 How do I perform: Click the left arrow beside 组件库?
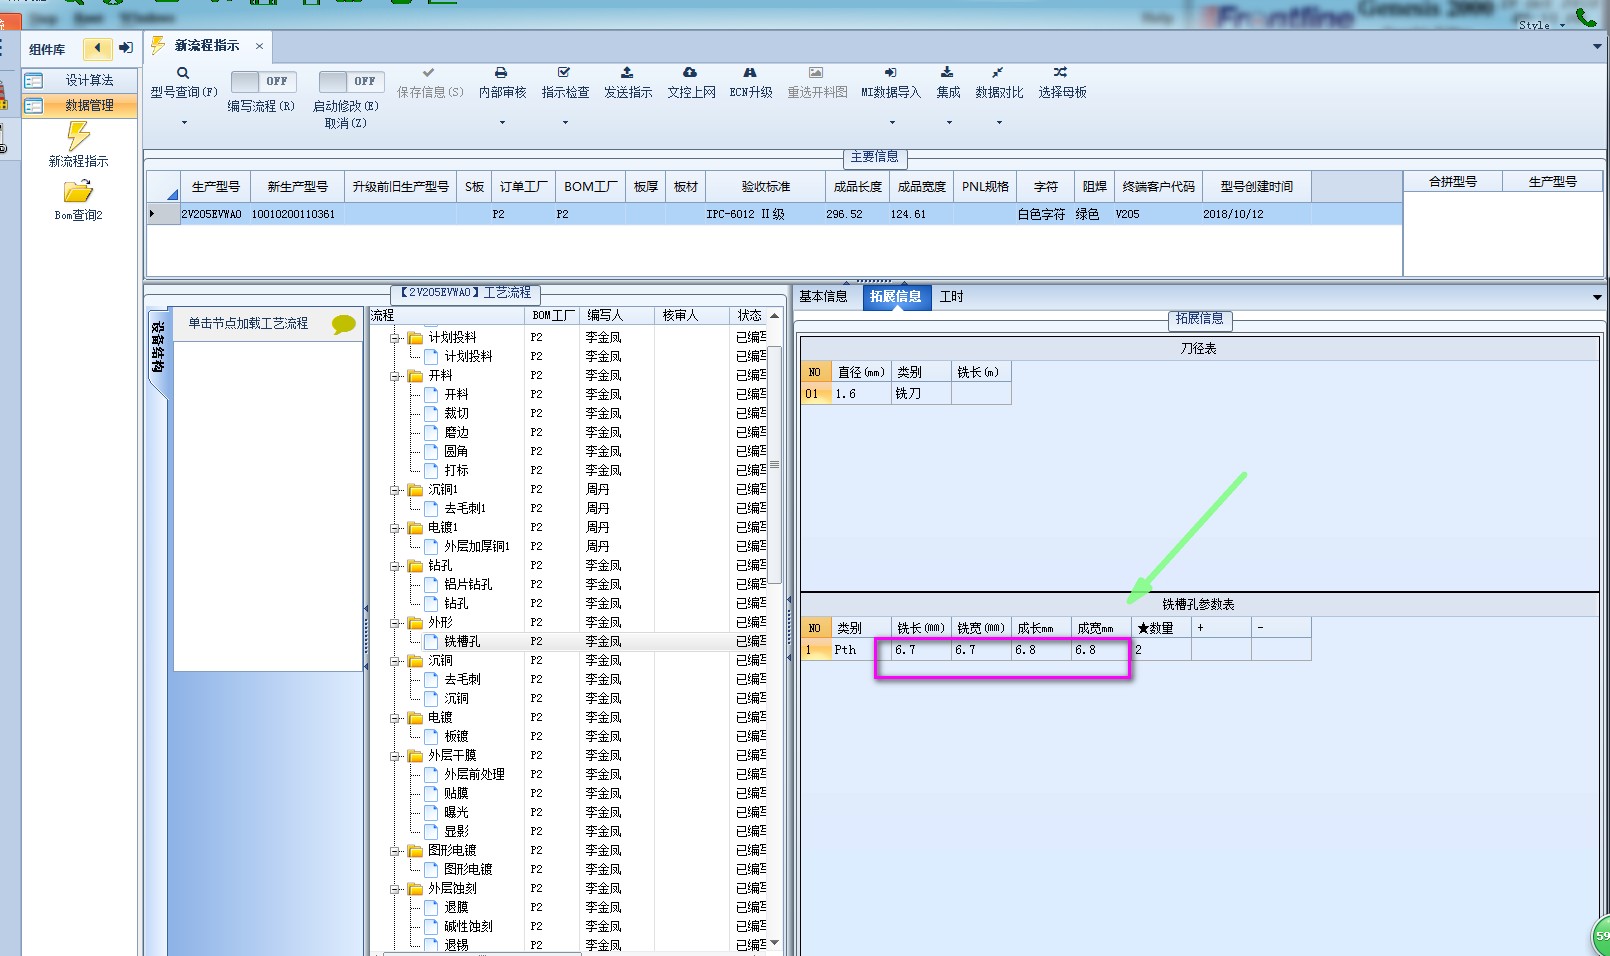pos(97,48)
